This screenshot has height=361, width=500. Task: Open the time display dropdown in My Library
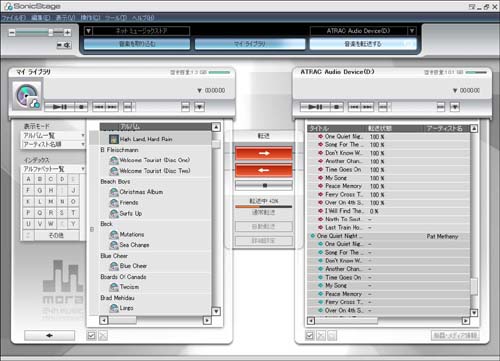coord(199,90)
